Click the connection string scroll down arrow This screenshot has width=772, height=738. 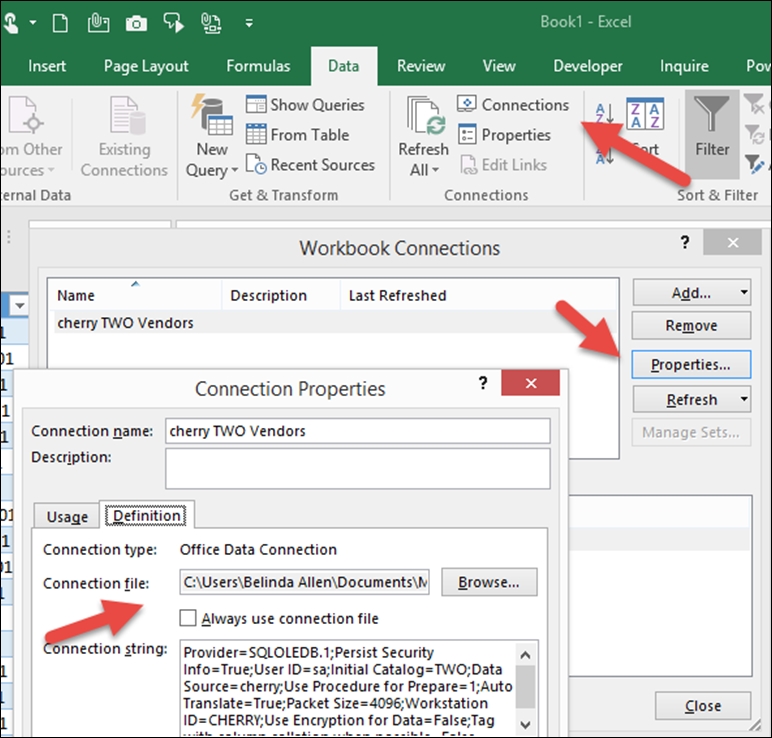pos(525,725)
